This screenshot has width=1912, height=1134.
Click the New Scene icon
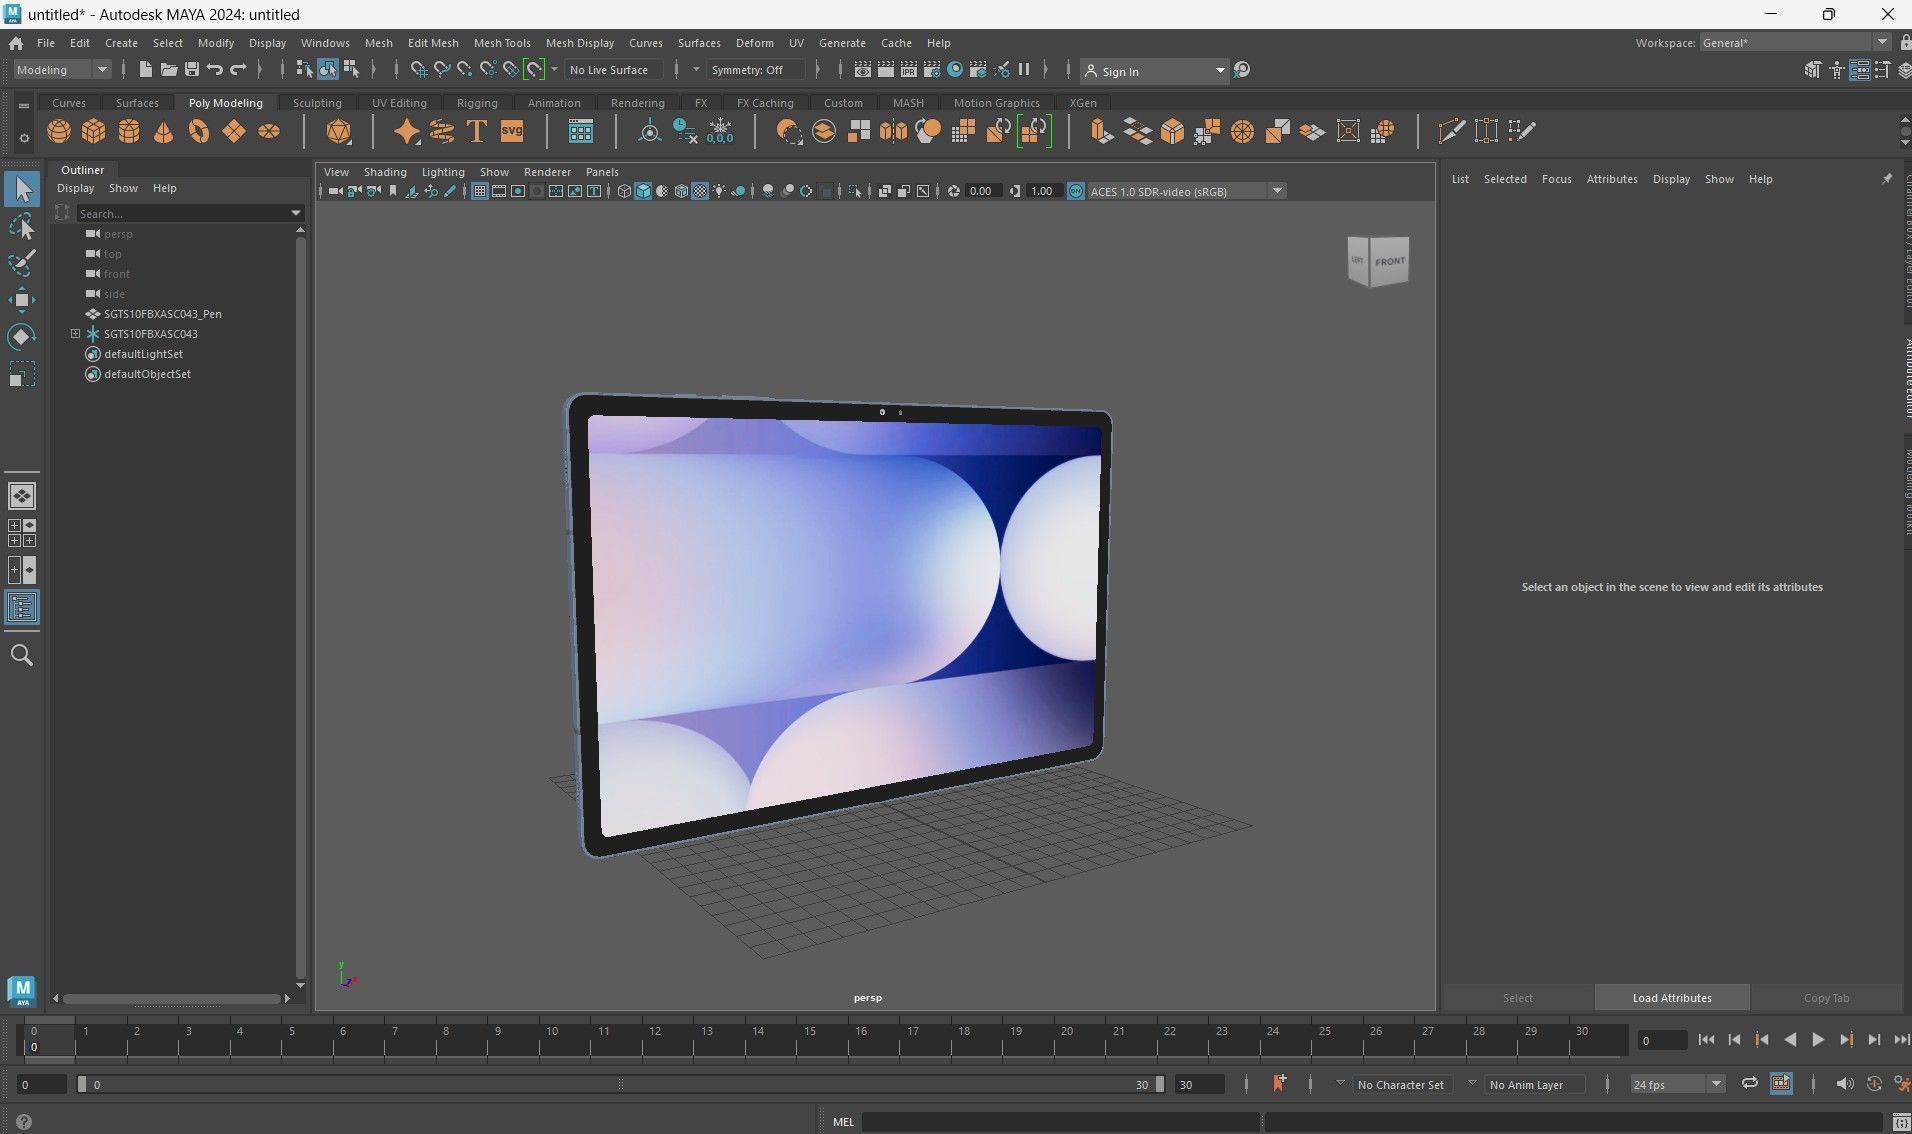point(145,69)
